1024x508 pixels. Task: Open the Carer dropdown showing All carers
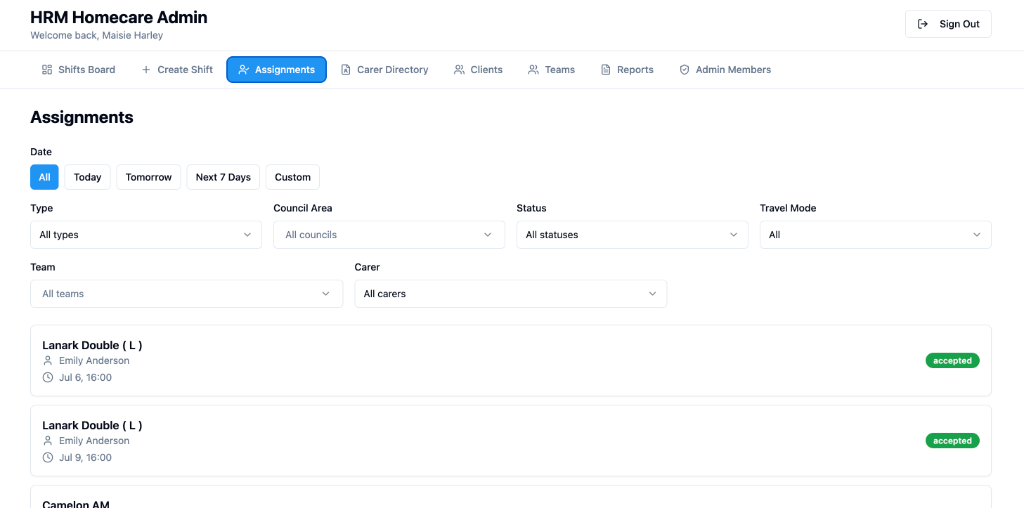[511, 294]
